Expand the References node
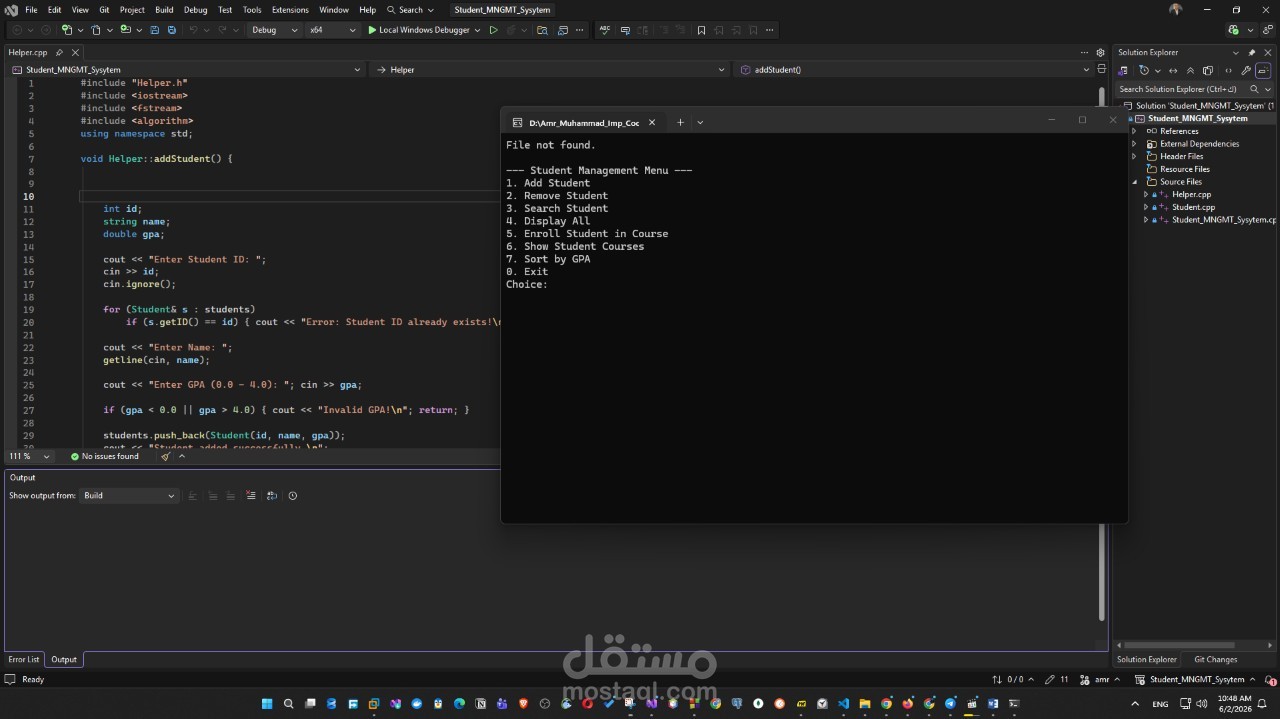This screenshot has height=719, width=1280. (x=1134, y=131)
